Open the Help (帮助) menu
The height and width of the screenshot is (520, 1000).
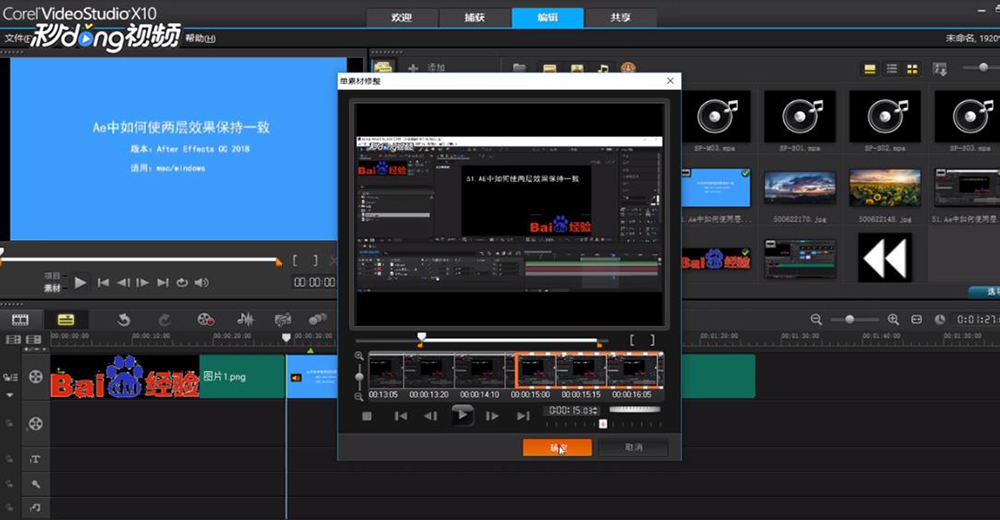[x=200, y=38]
